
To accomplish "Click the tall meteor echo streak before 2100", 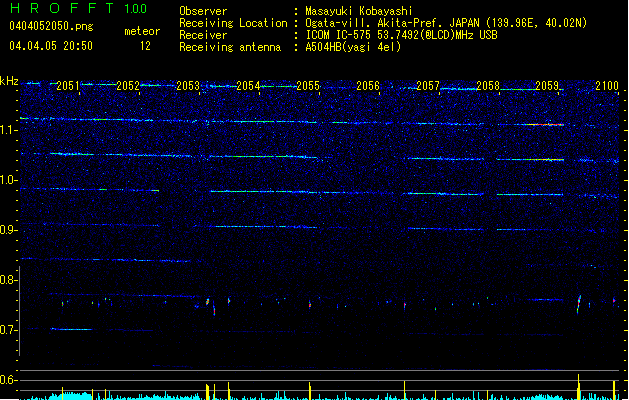I will pyautogui.click(x=579, y=304).
